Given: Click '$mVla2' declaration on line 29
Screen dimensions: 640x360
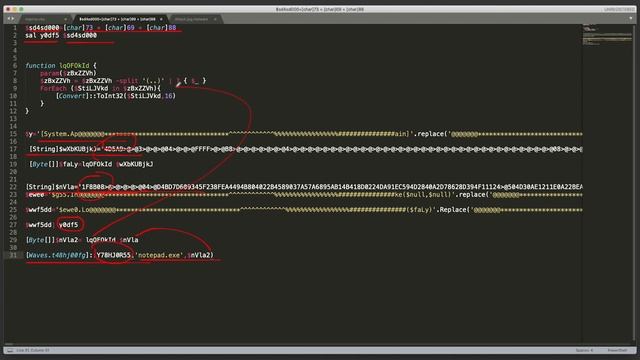Looking at the screenshot, I should tap(67, 240).
